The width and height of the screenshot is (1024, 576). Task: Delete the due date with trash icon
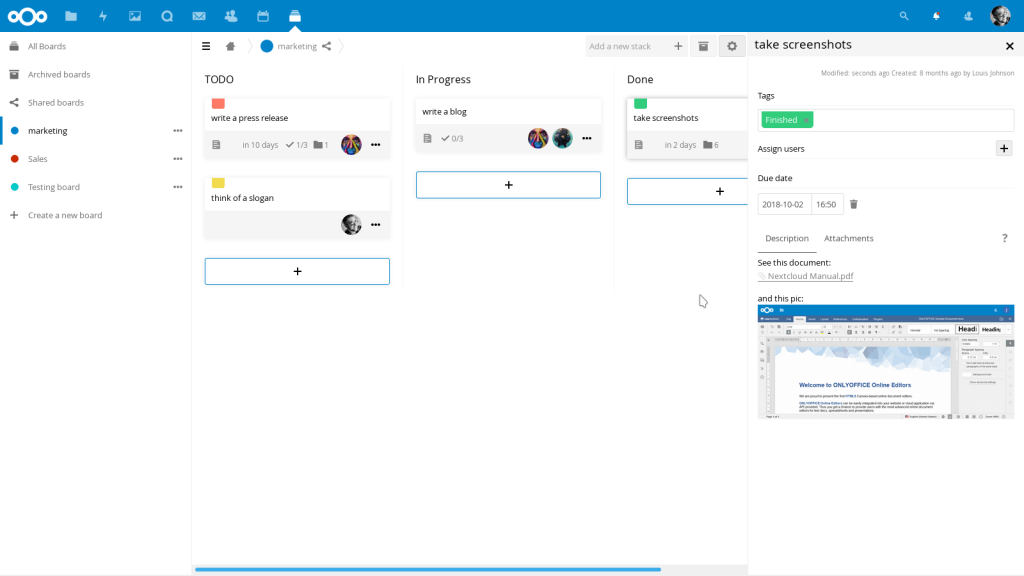click(853, 204)
